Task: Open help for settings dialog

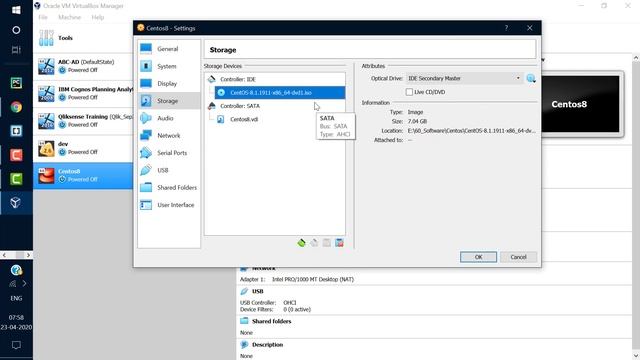Action: click(x=506, y=28)
